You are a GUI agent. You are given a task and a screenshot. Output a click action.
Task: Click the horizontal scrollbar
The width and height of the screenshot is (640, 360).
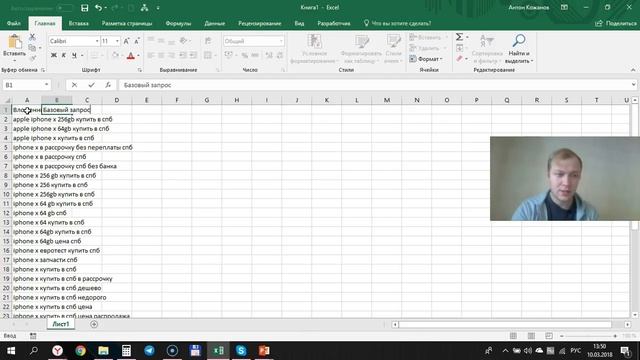[505, 324]
